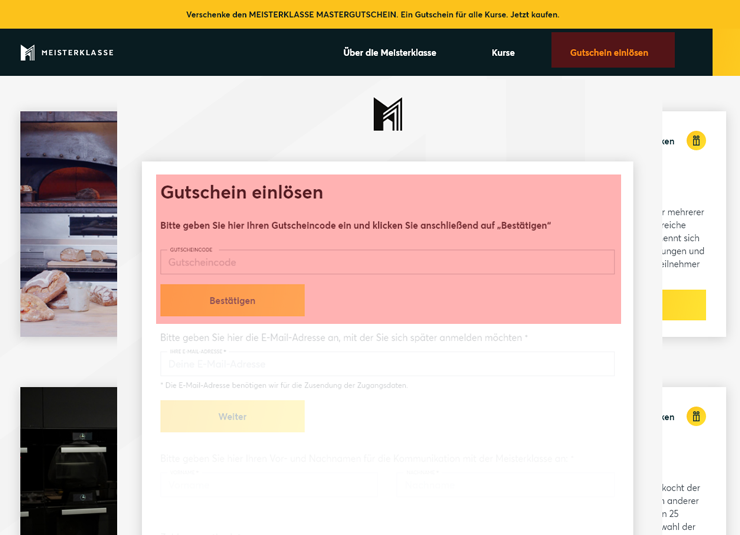Click the yellow button on the top right card
The height and width of the screenshot is (535, 740).
tap(684, 305)
